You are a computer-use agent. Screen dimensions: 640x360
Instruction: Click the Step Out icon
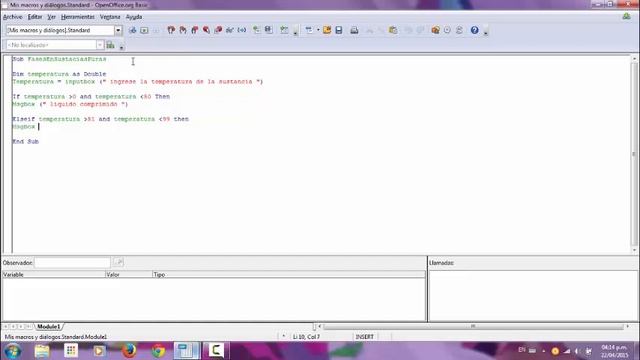tap(195, 30)
